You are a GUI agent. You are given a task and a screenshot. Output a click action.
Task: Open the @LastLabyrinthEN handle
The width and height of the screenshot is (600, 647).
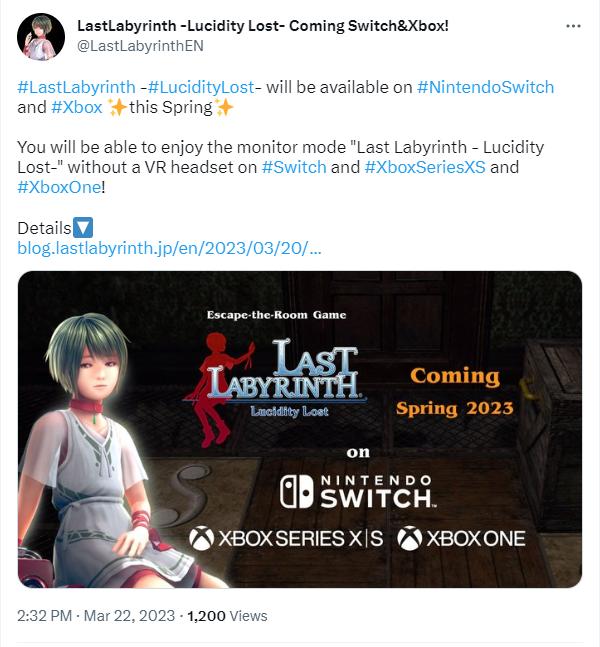(x=140, y=46)
